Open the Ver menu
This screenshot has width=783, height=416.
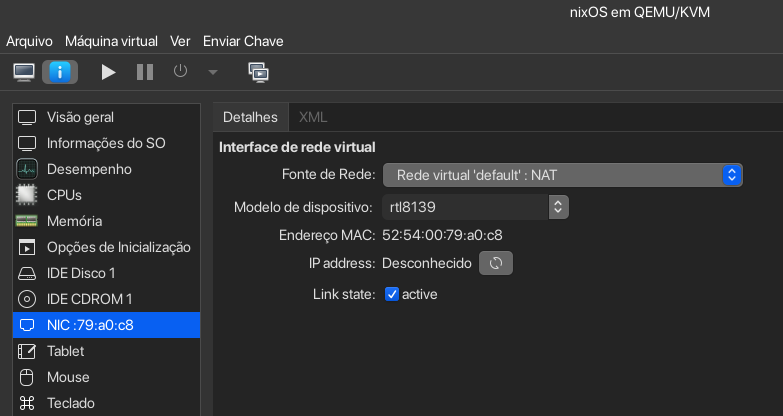(x=180, y=41)
